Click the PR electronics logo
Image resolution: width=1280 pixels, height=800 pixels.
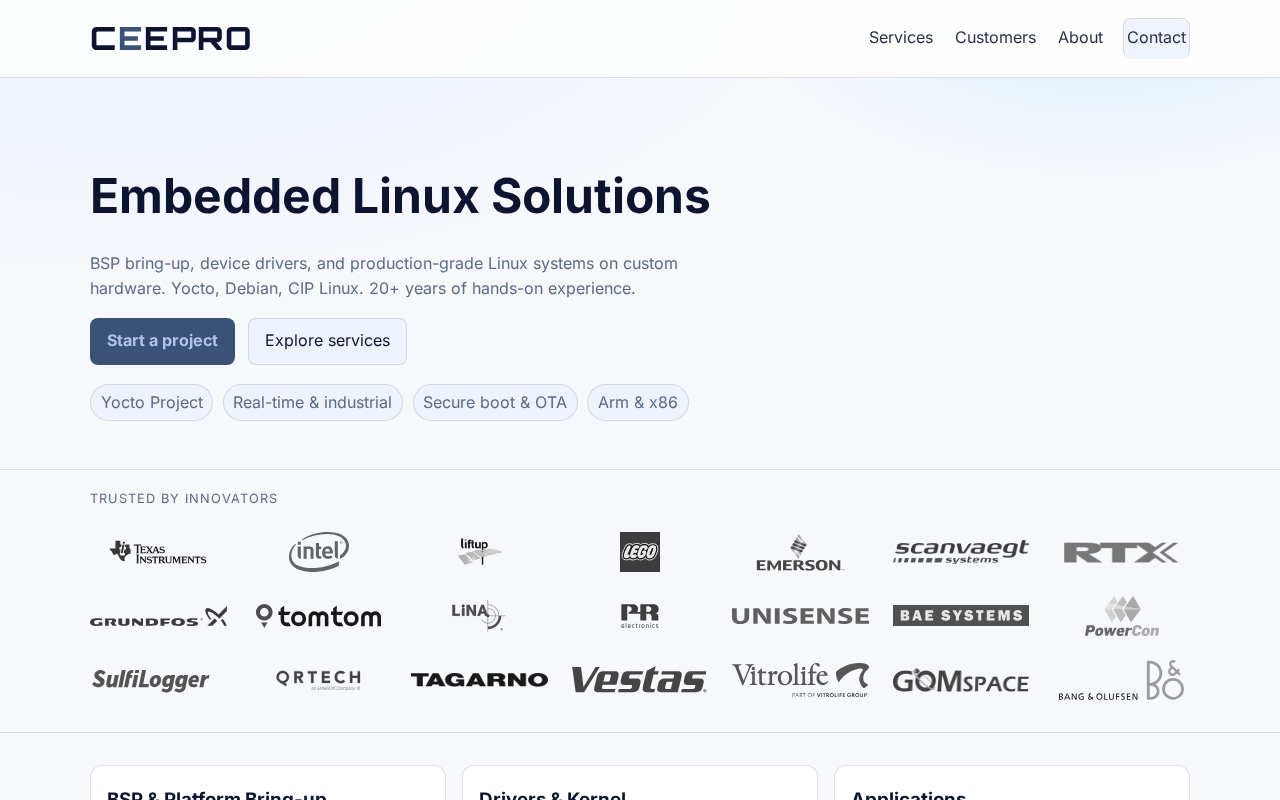[x=640, y=616]
